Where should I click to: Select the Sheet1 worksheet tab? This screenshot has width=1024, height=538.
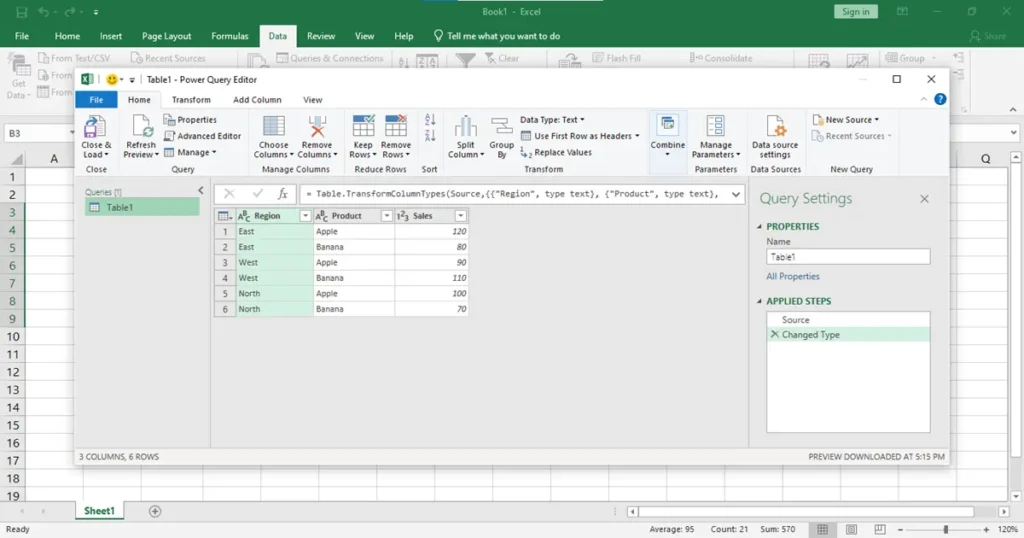99,511
